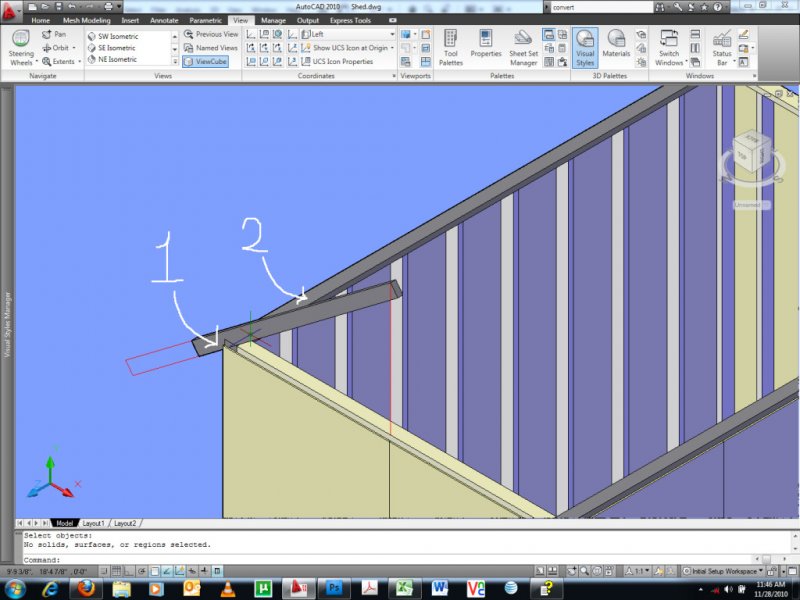
Task: Click the Model tab
Action: 64,523
